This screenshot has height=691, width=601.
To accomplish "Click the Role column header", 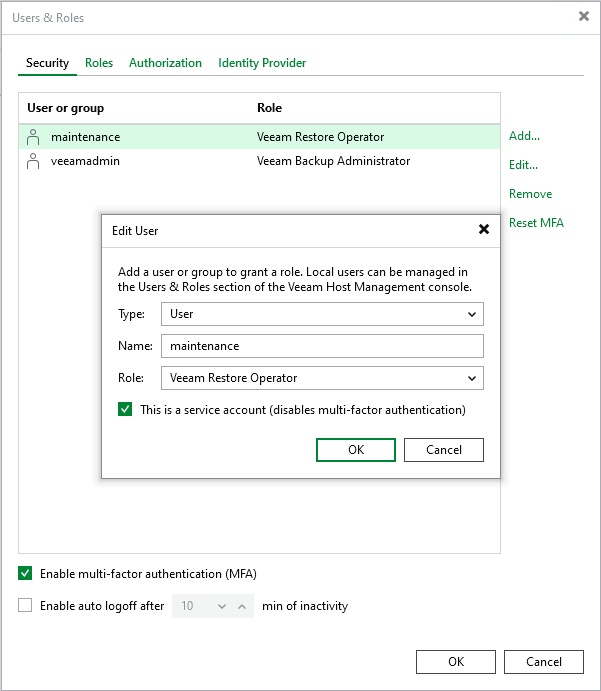I will [x=270, y=108].
